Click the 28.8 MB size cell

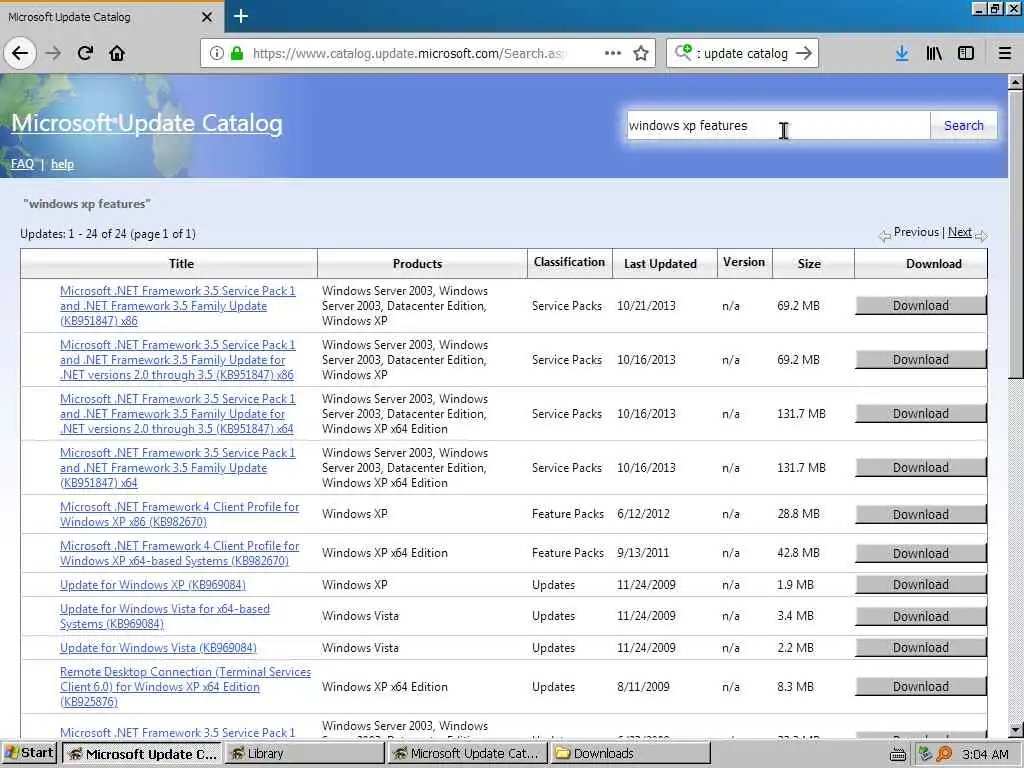798,514
